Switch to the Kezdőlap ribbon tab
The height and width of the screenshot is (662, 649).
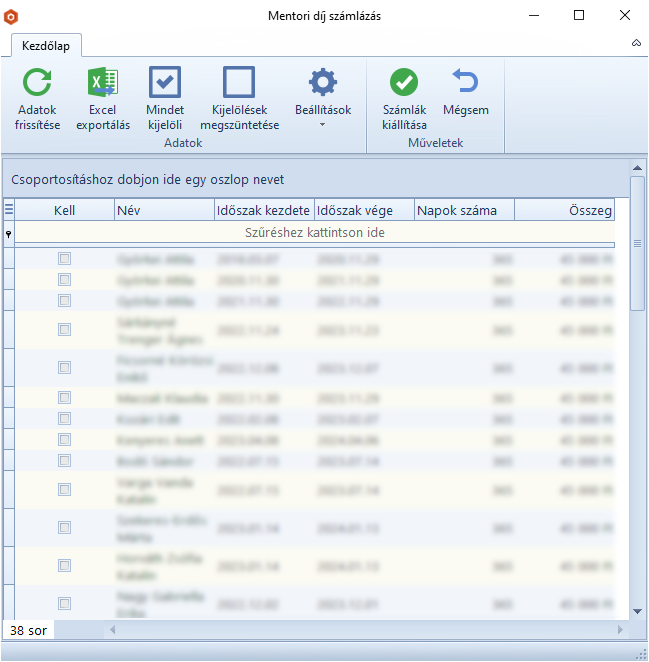46,45
